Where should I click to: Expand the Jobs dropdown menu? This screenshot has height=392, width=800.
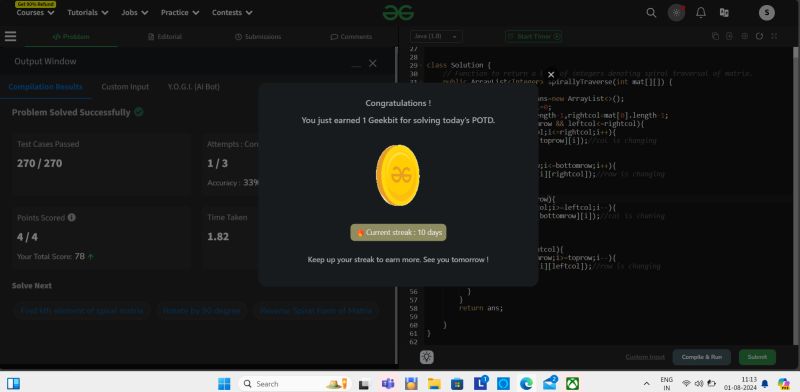coord(135,13)
